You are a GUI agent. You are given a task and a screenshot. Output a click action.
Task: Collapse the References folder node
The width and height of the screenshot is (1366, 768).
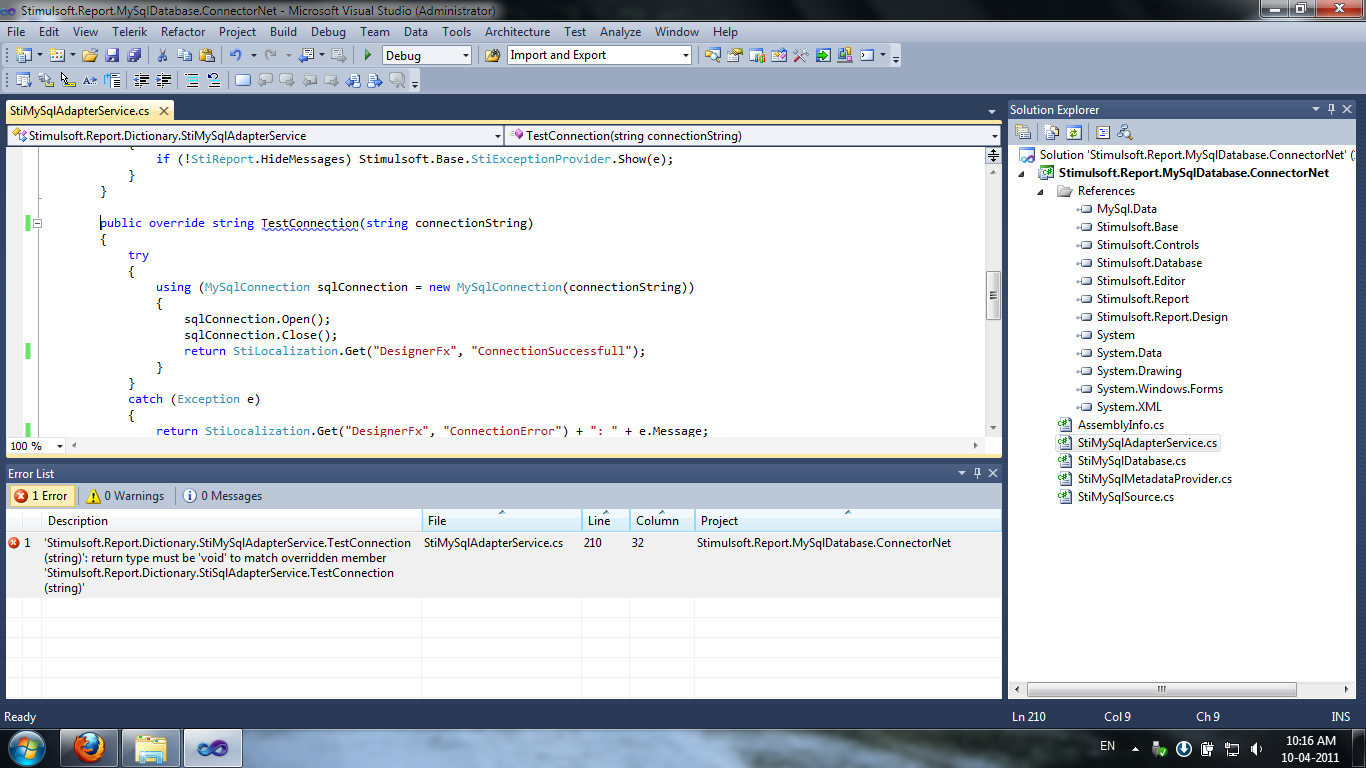tap(1041, 191)
